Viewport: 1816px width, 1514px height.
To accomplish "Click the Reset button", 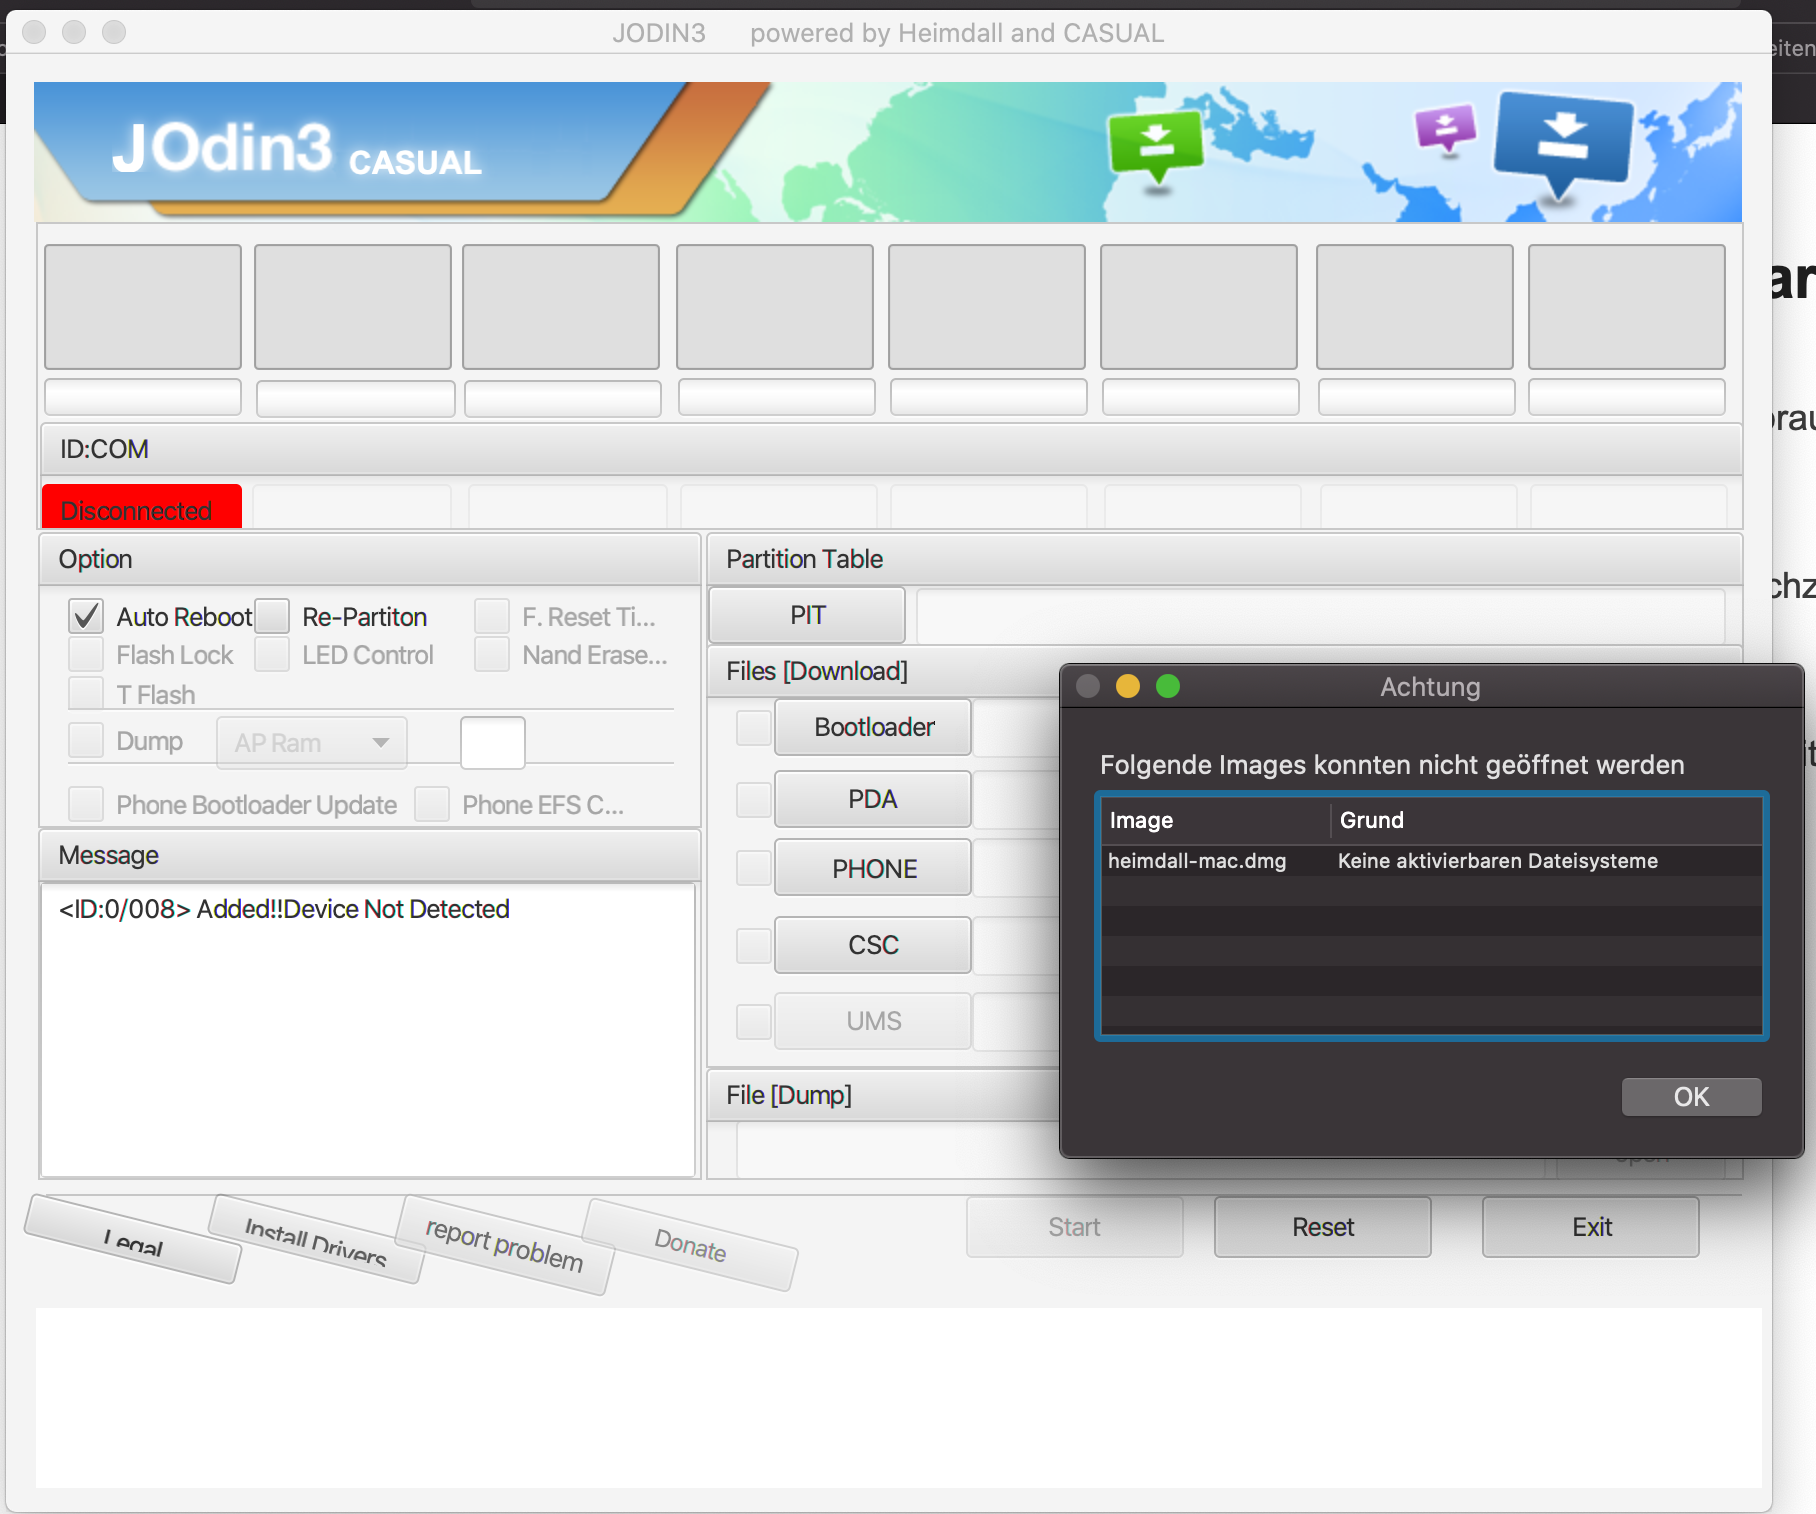I will [x=1323, y=1227].
